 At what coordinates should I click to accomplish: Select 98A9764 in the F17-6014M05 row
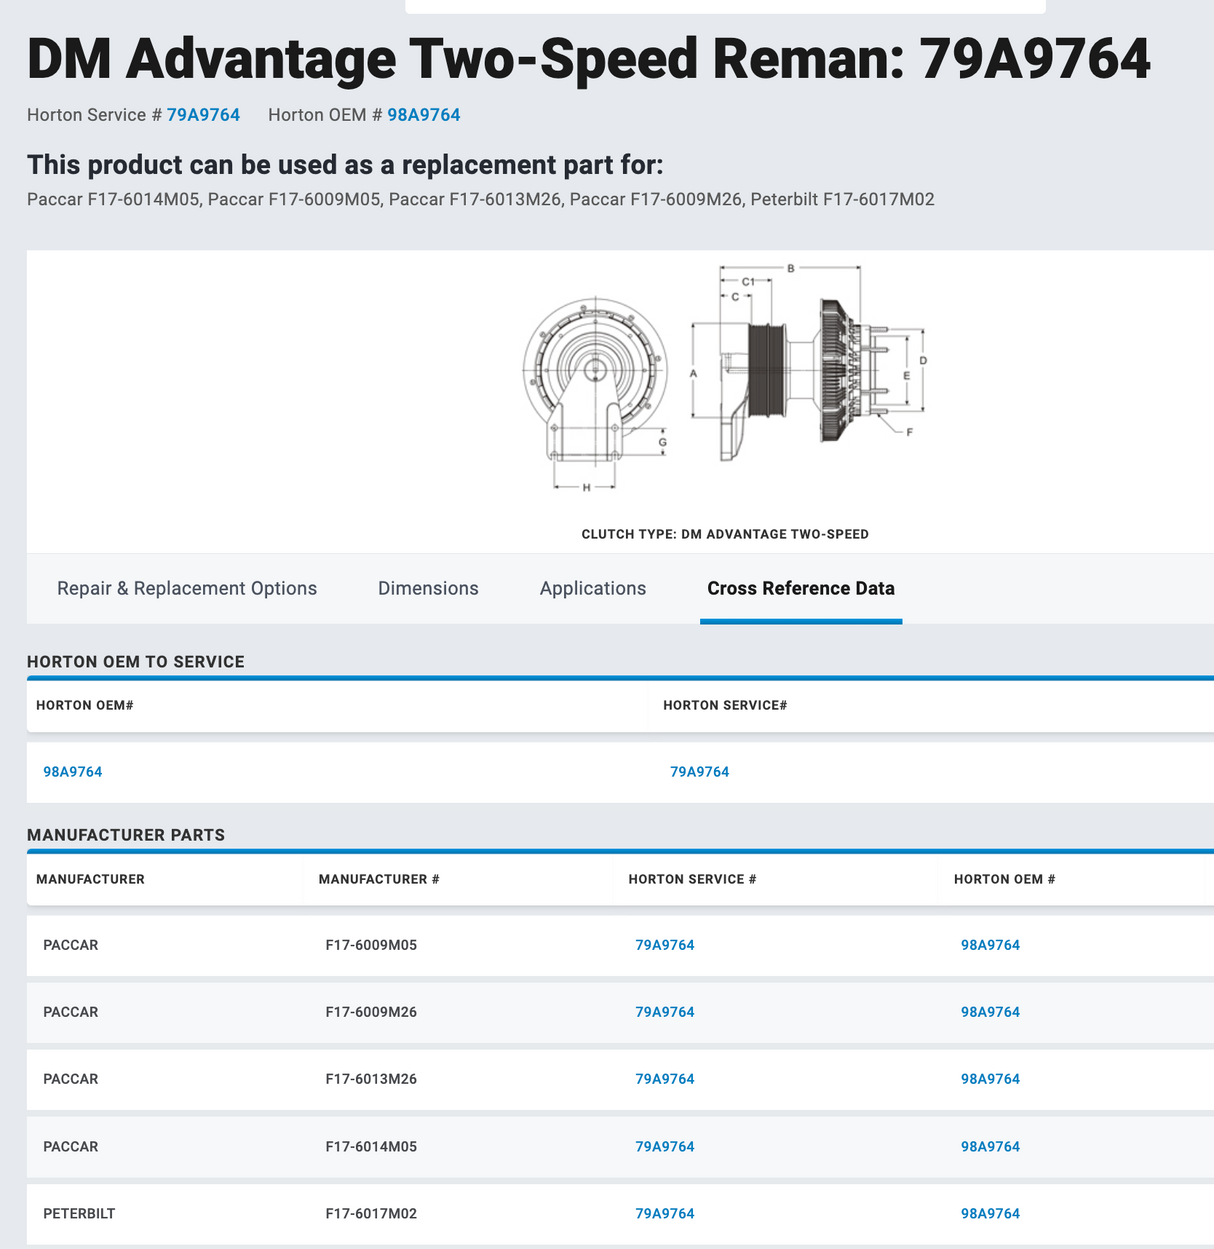tap(990, 1147)
